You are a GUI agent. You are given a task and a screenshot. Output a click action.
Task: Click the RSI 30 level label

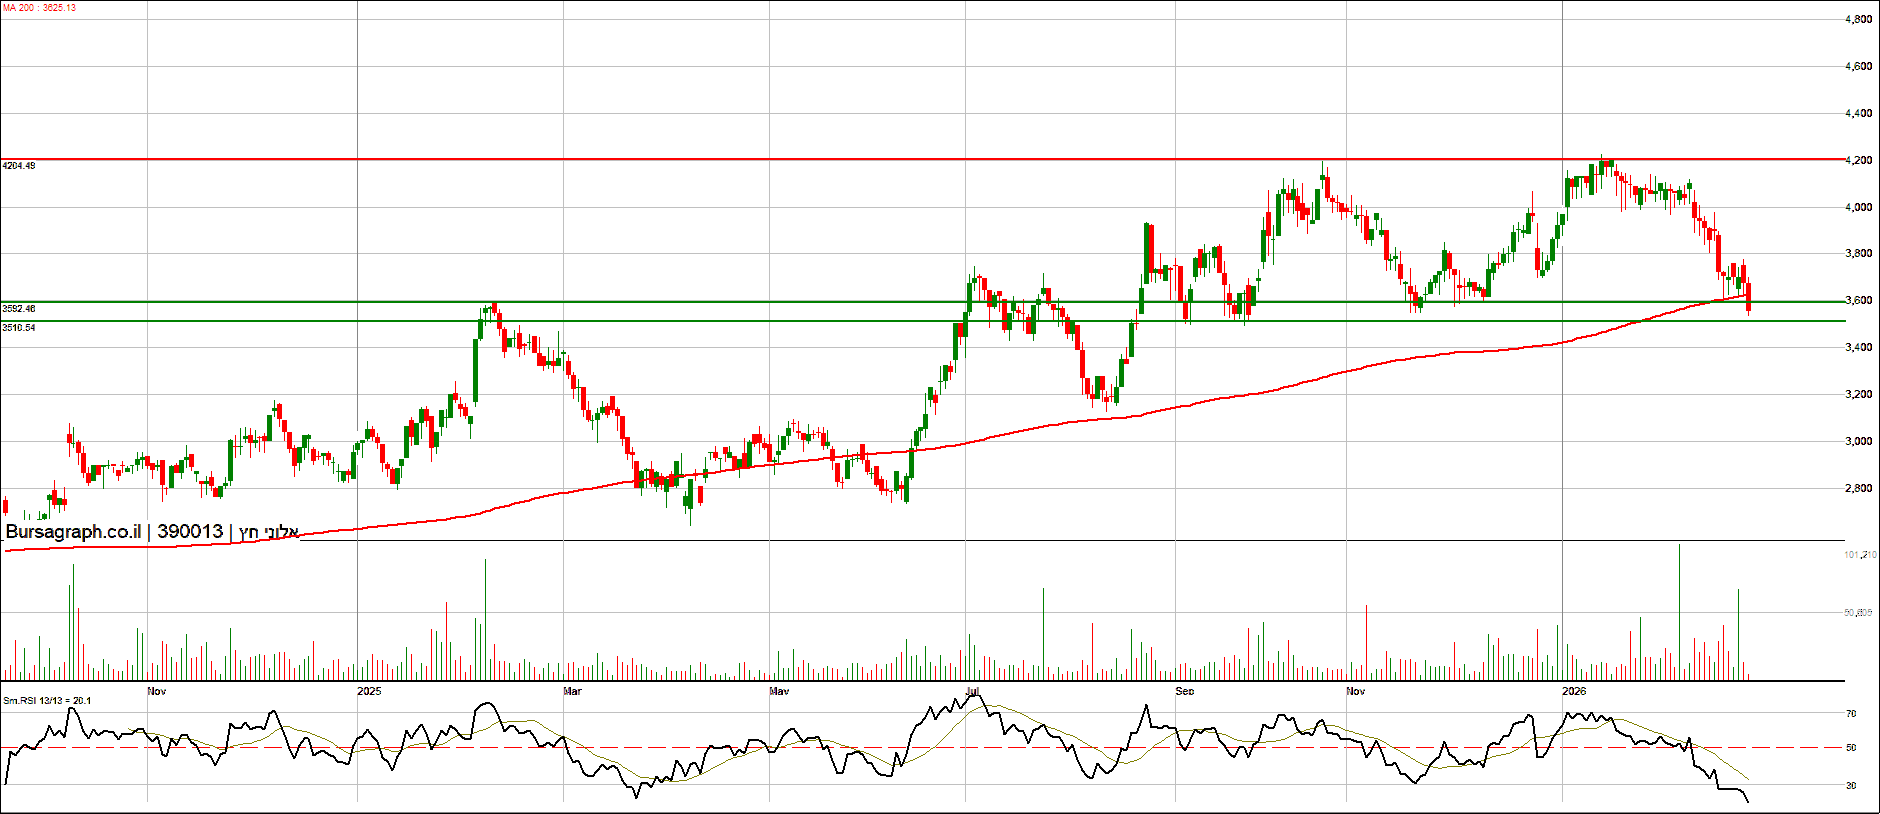click(1851, 786)
